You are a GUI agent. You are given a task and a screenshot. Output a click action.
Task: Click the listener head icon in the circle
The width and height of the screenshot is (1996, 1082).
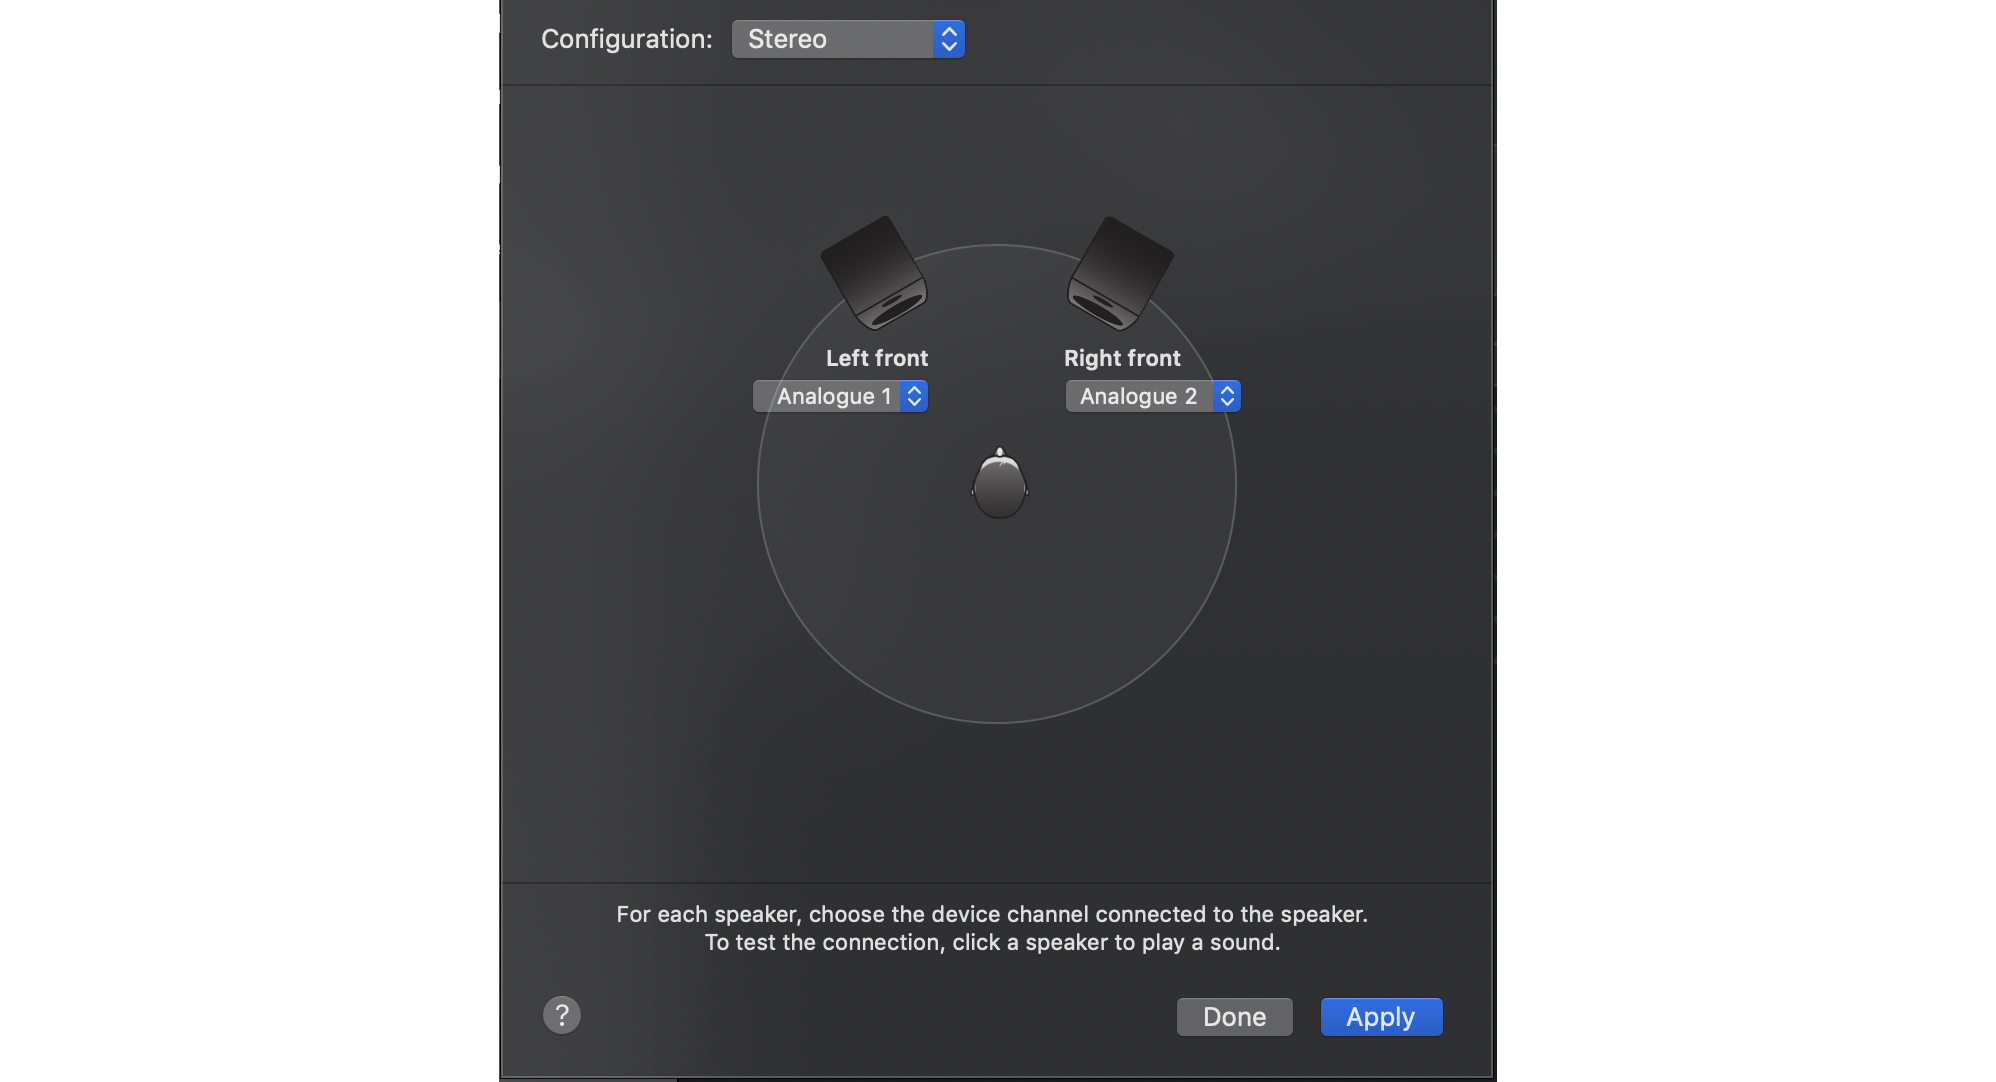[999, 483]
